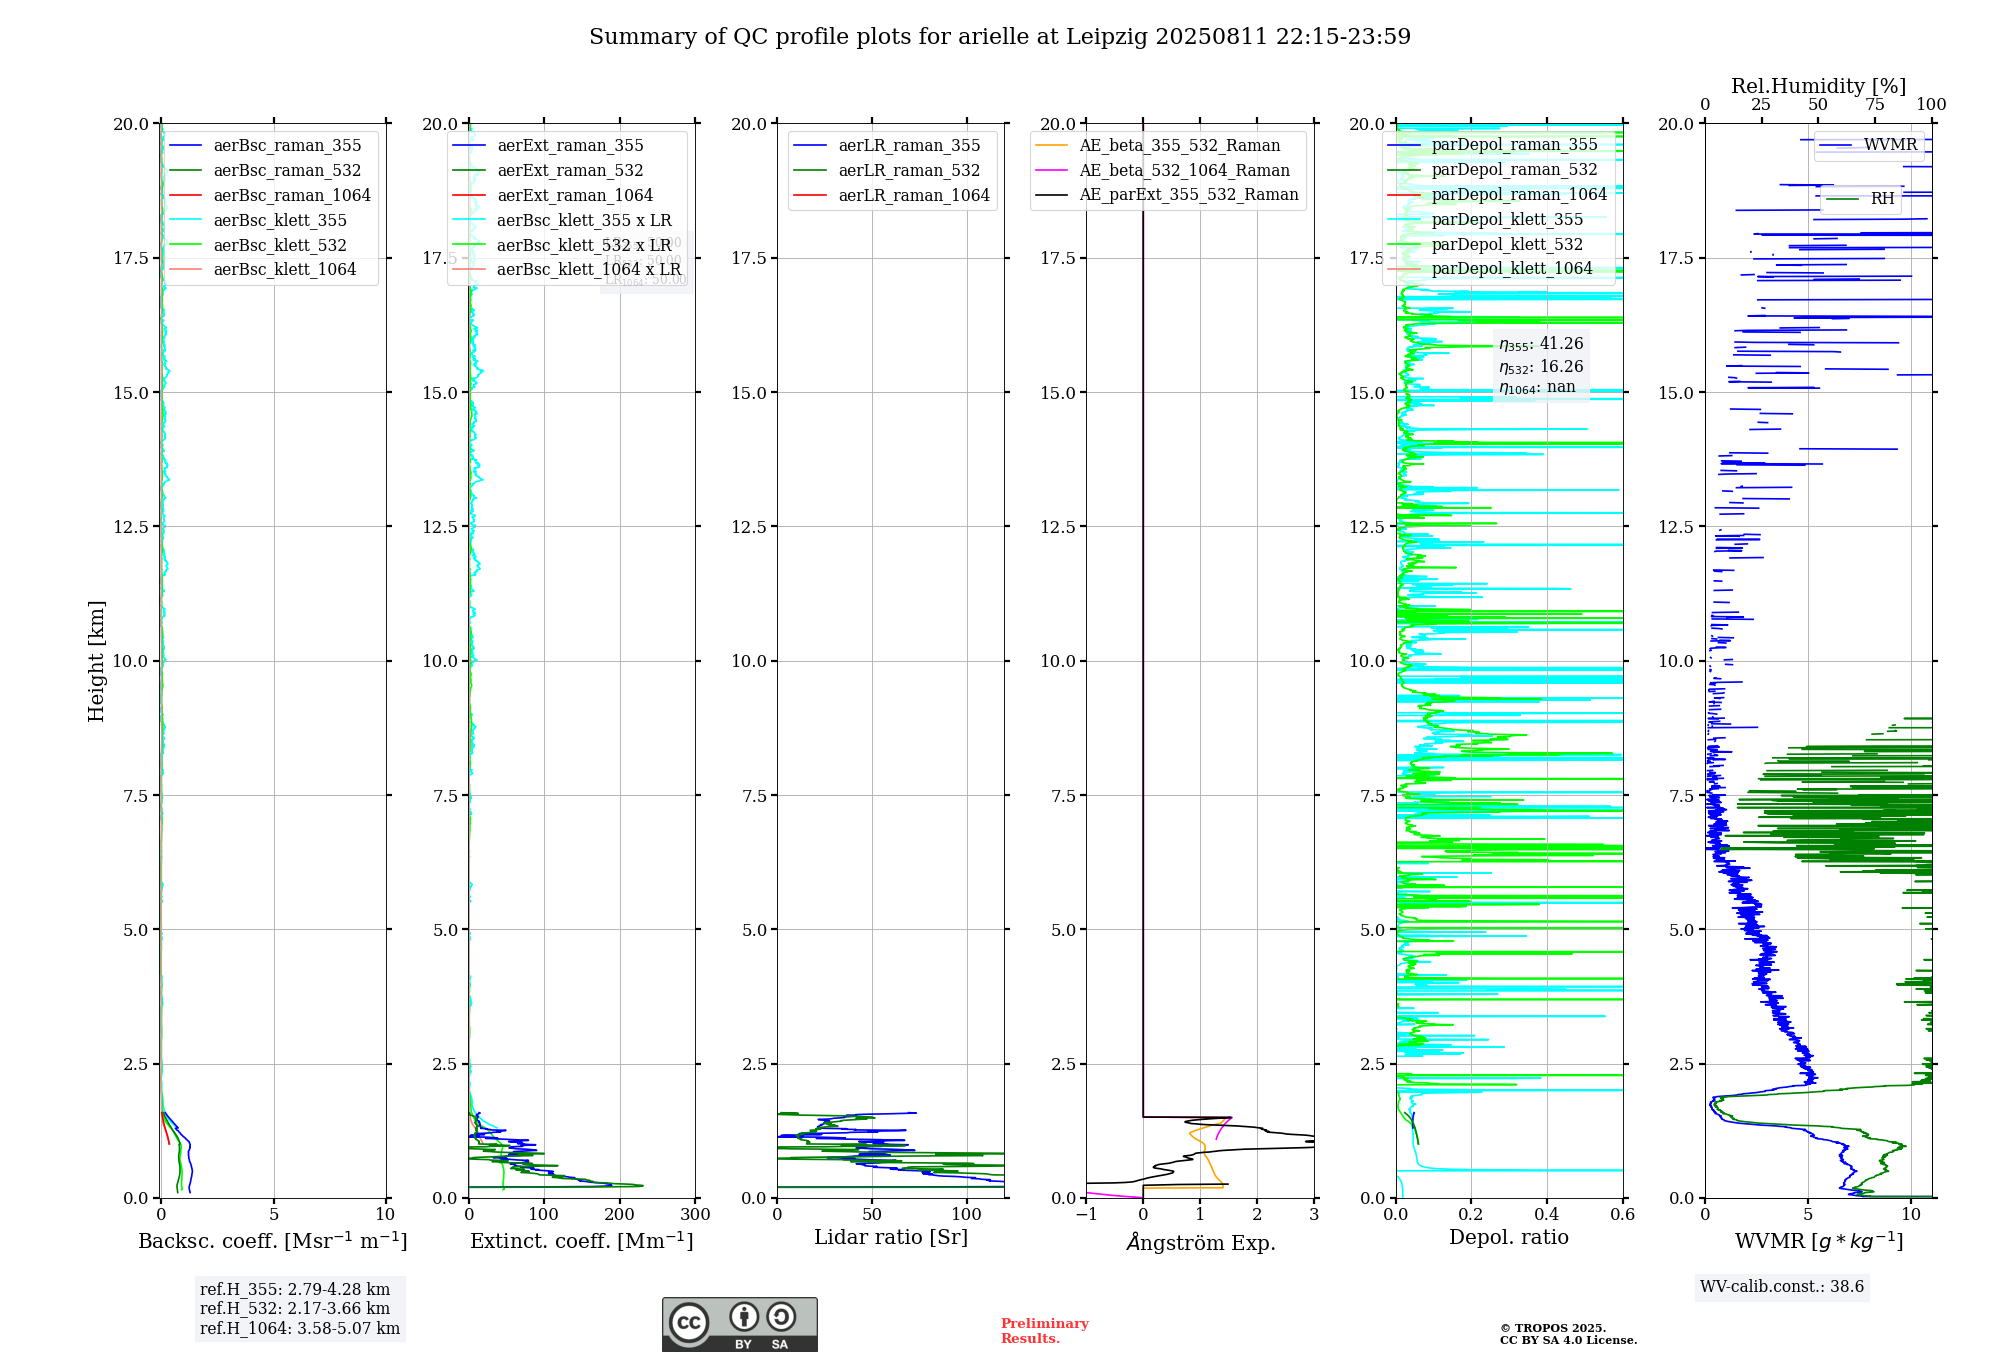Click the η355: 41.26 annotation
This screenshot has height=1360, width=2000.
point(1541,344)
